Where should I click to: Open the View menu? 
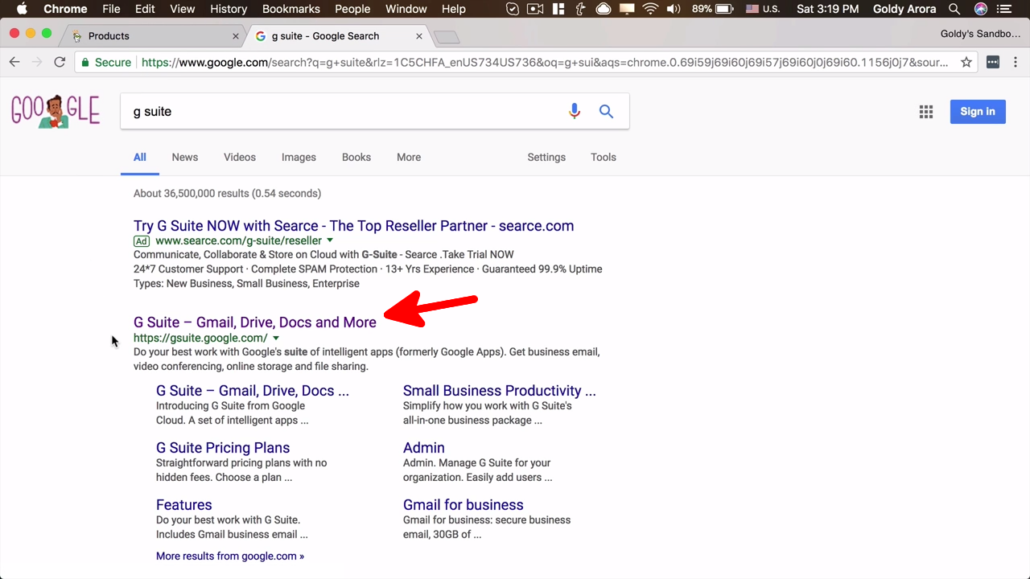(x=182, y=9)
